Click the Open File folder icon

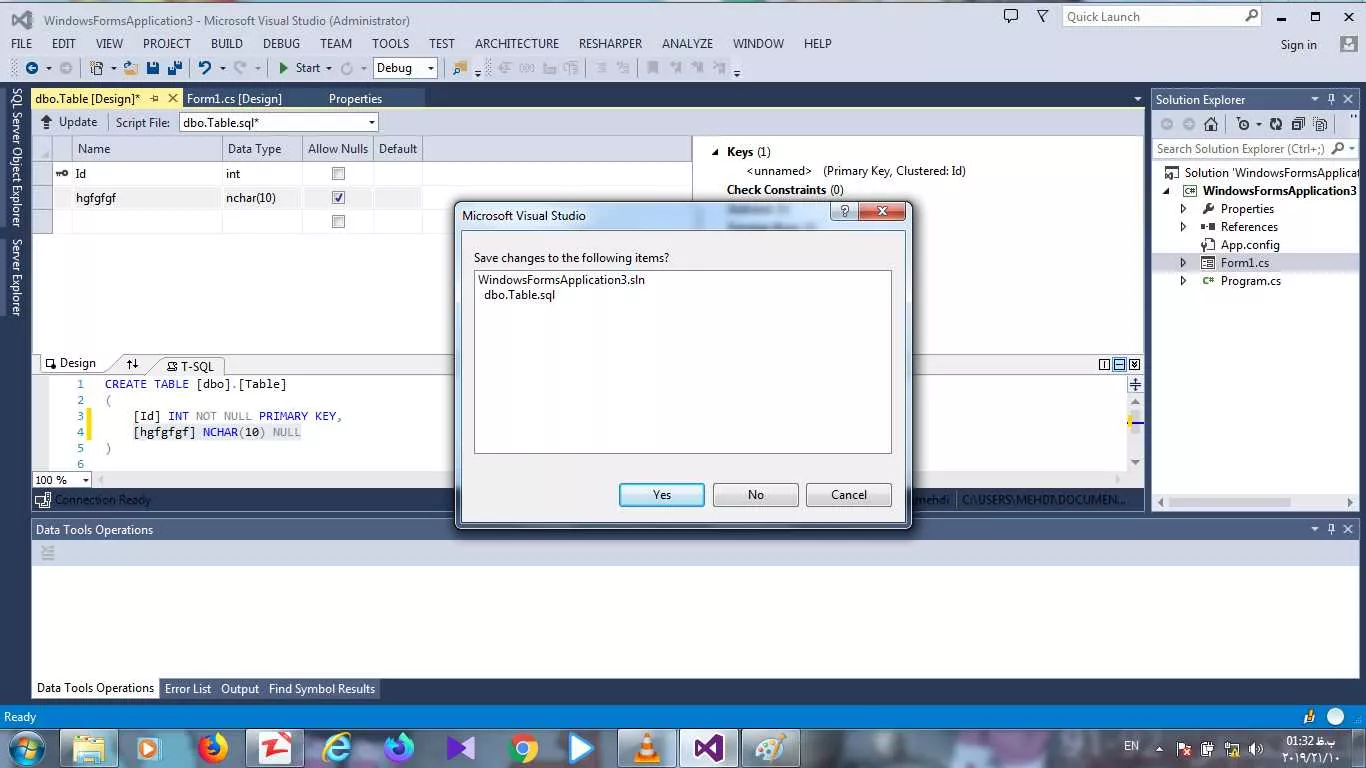[132, 68]
